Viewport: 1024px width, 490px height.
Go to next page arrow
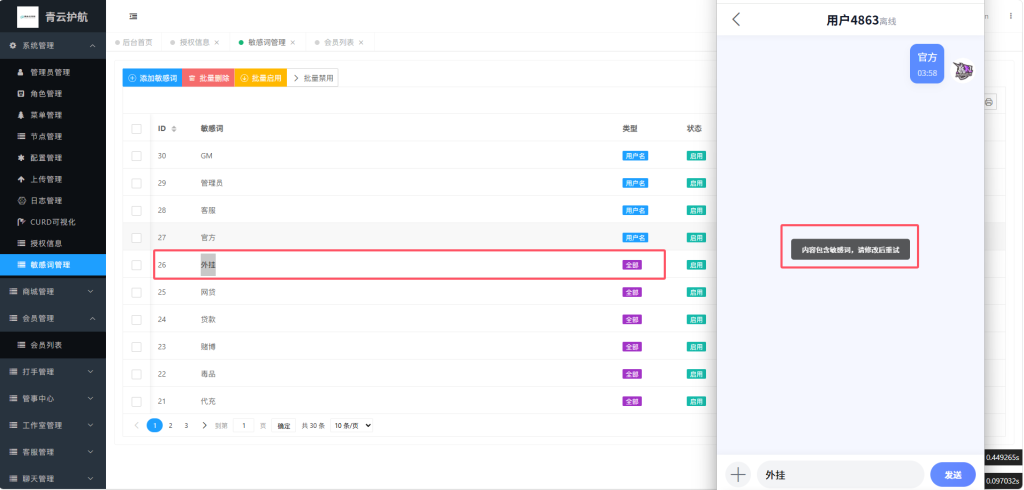click(204, 425)
